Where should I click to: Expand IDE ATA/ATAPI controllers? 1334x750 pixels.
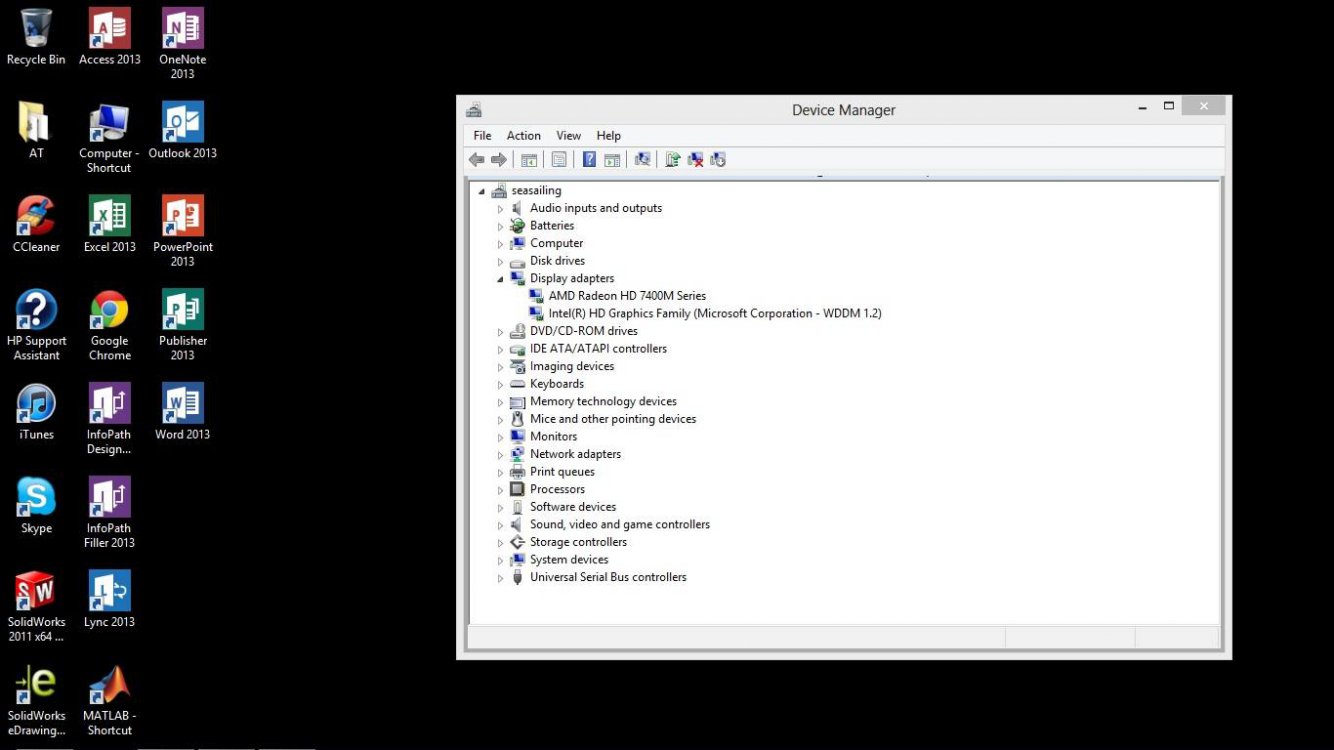tap(501, 350)
